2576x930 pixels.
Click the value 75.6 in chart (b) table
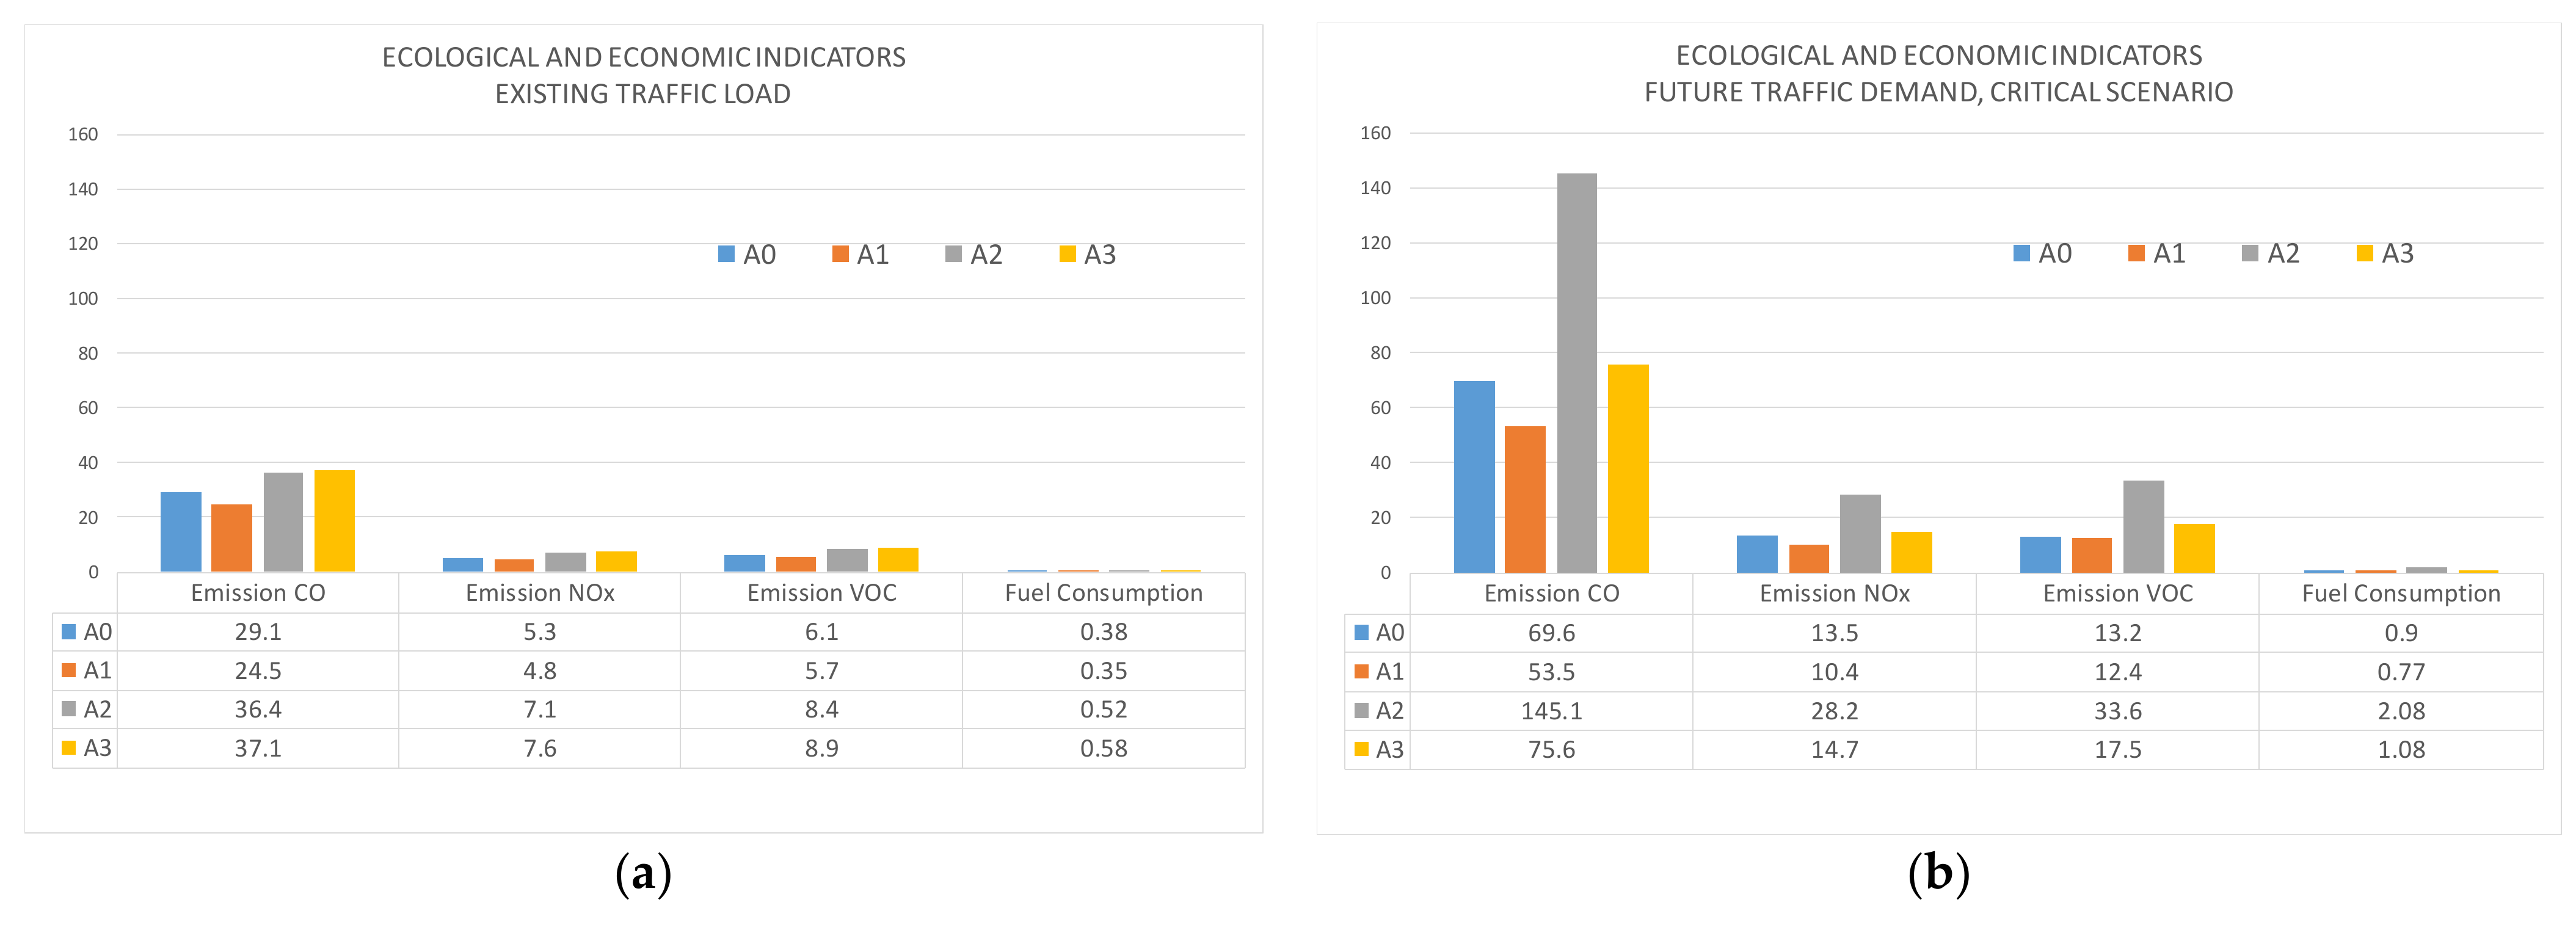(x=1551, y=749)
